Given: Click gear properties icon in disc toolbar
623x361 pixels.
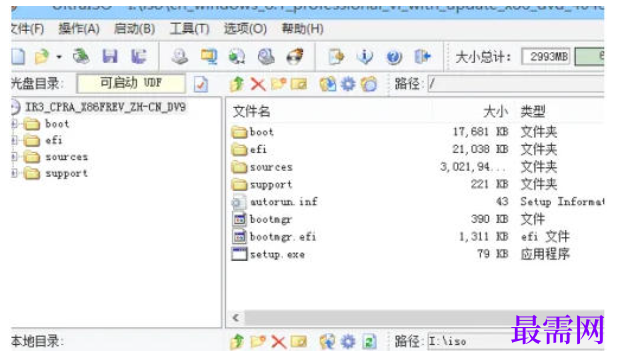Looking at the screenshot, I should coord(348,84).
